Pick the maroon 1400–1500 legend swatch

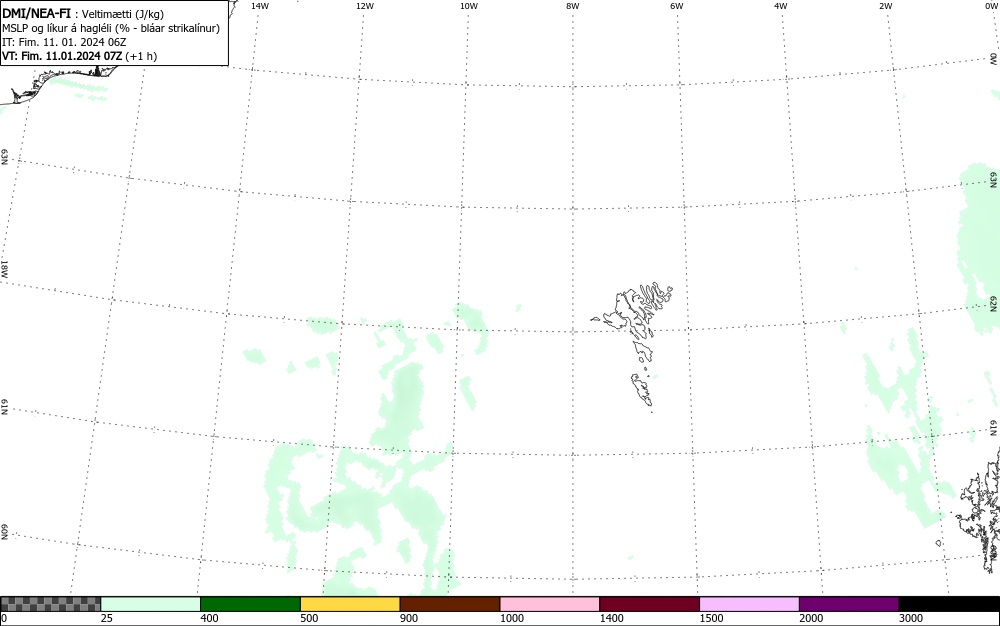pos(649,604)
